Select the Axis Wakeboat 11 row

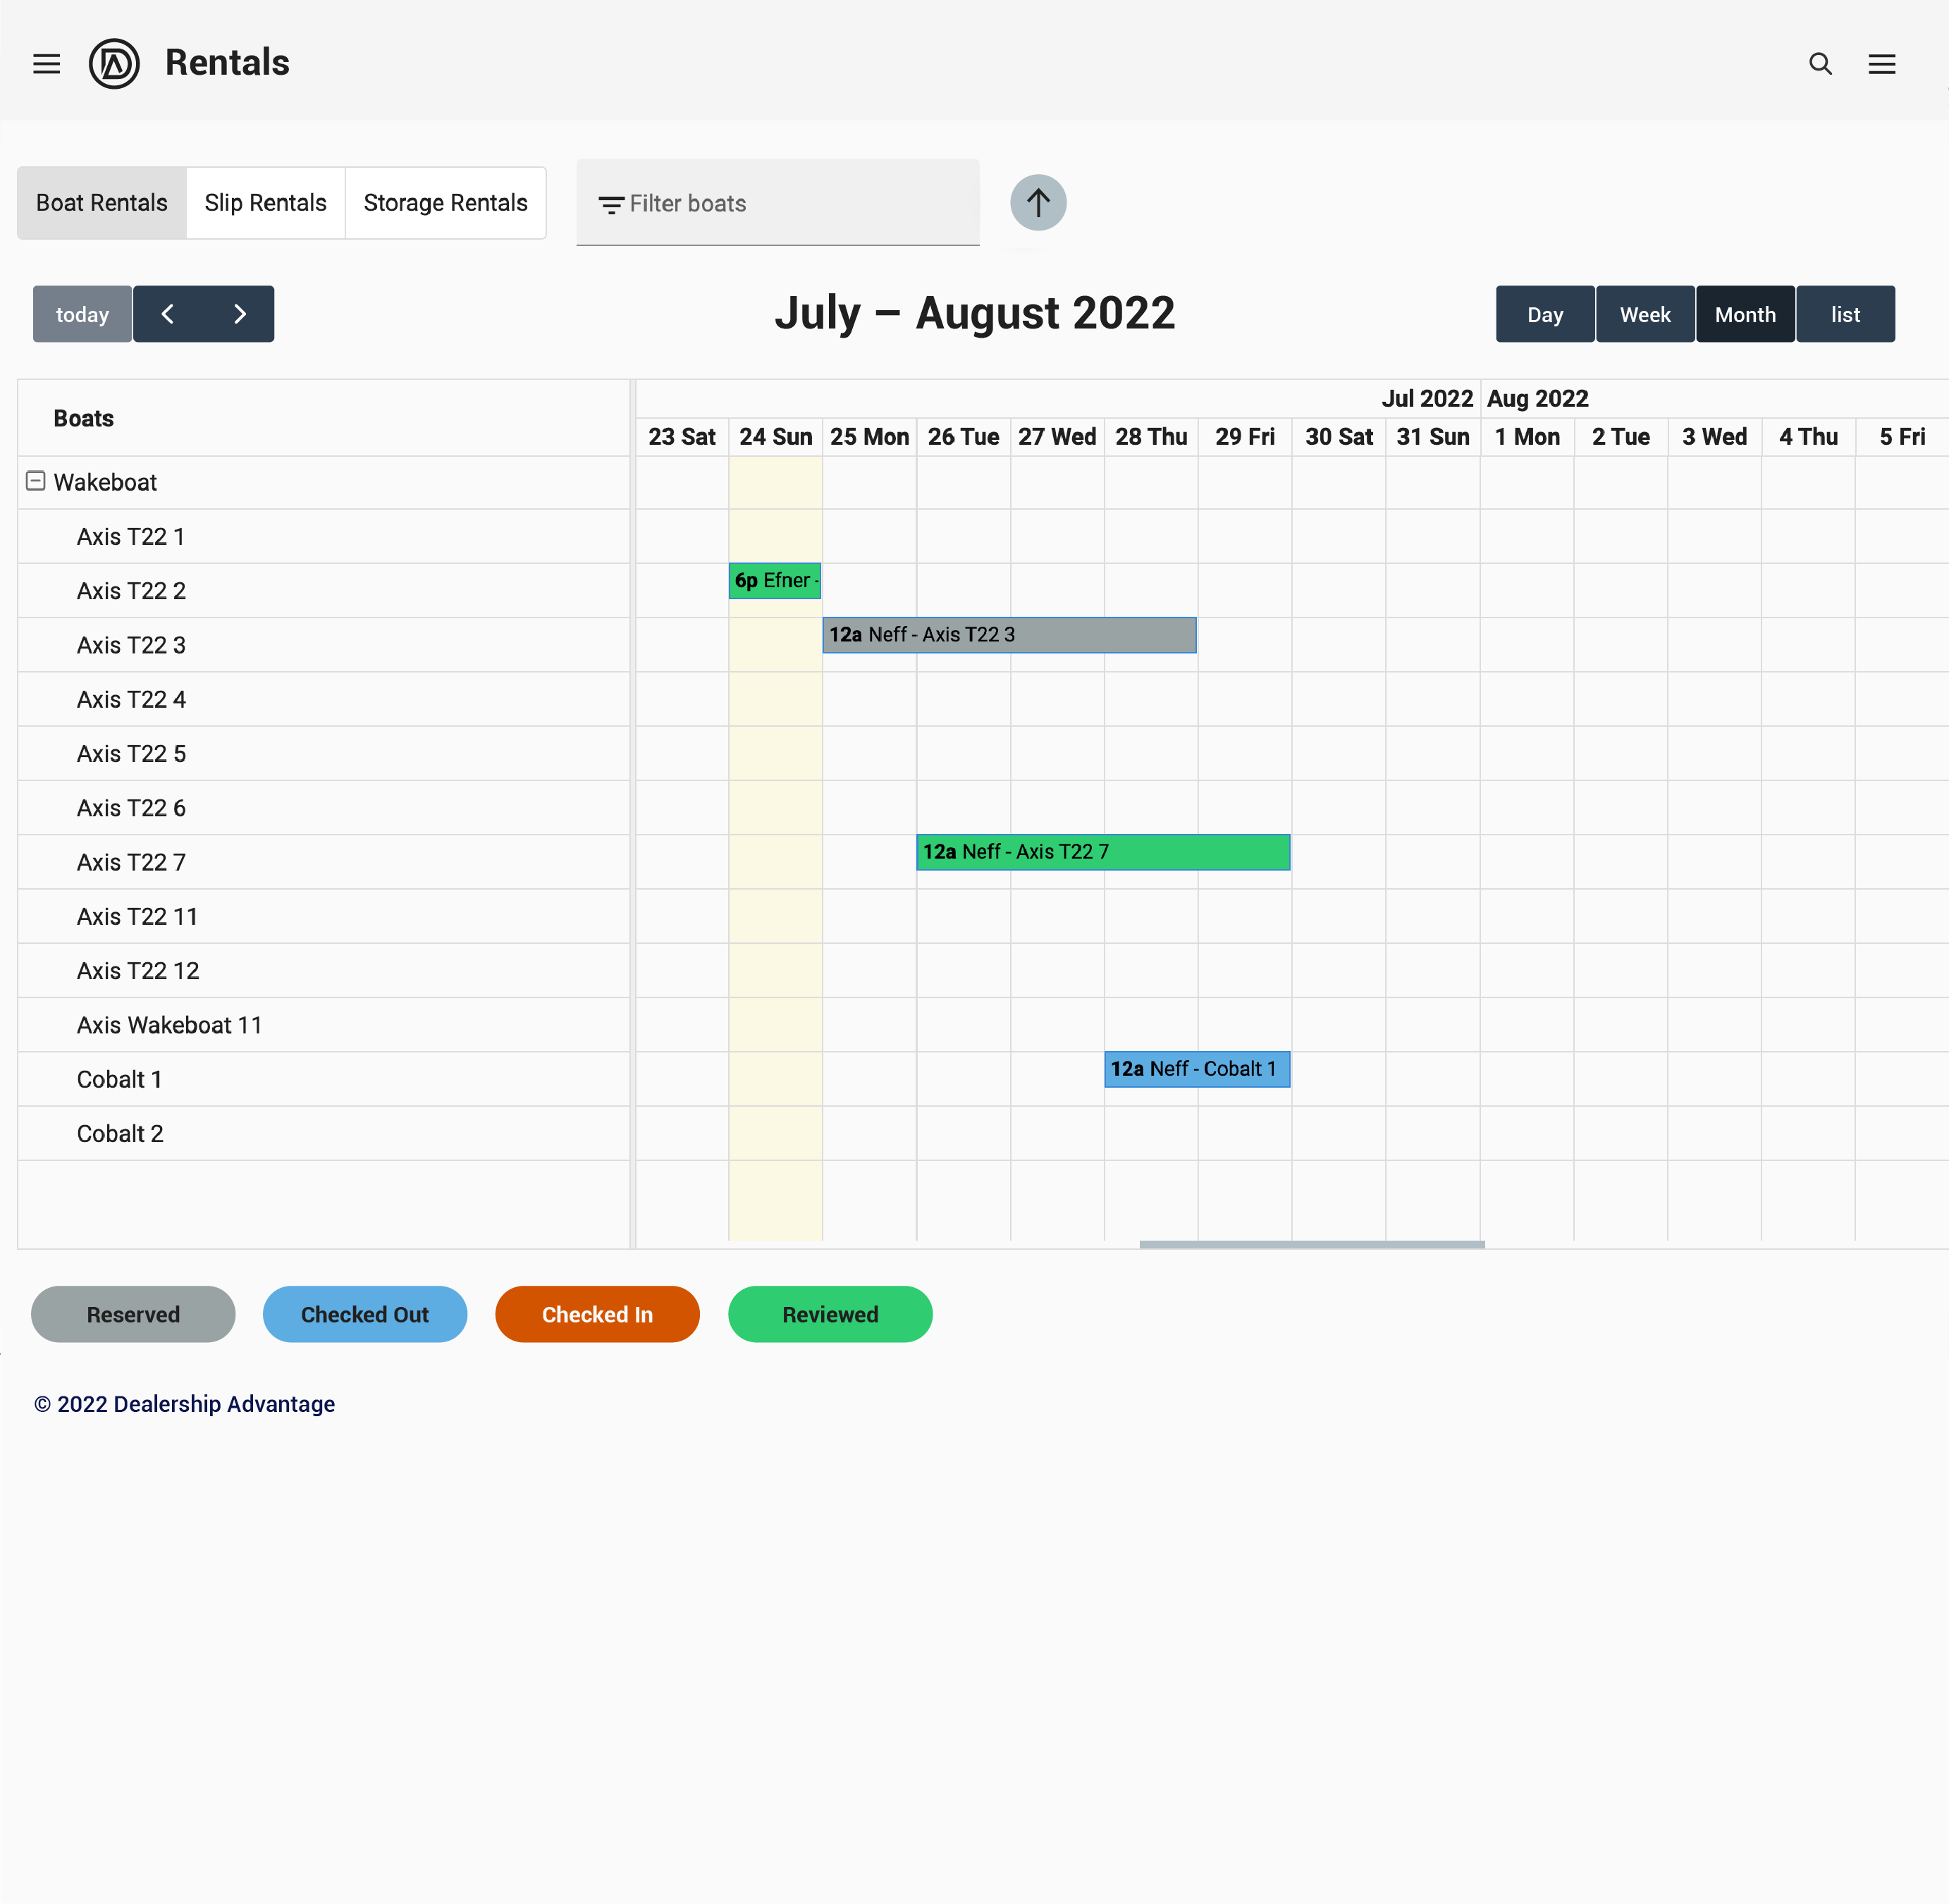[324, 1025]
